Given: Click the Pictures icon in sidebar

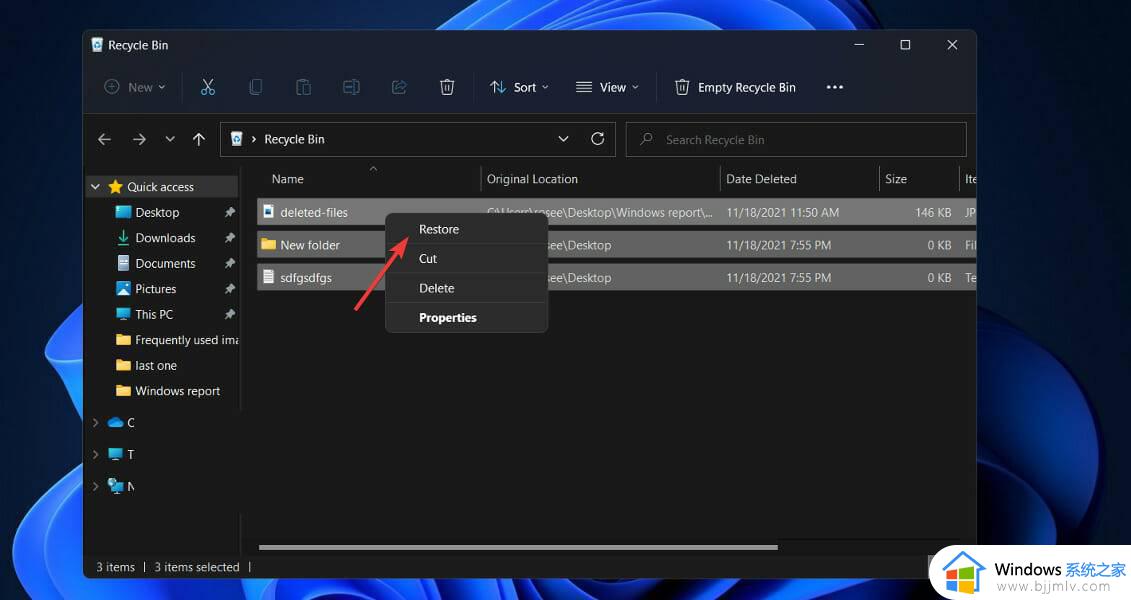Looking at the screenshot, I should click(x=123, y=288).
